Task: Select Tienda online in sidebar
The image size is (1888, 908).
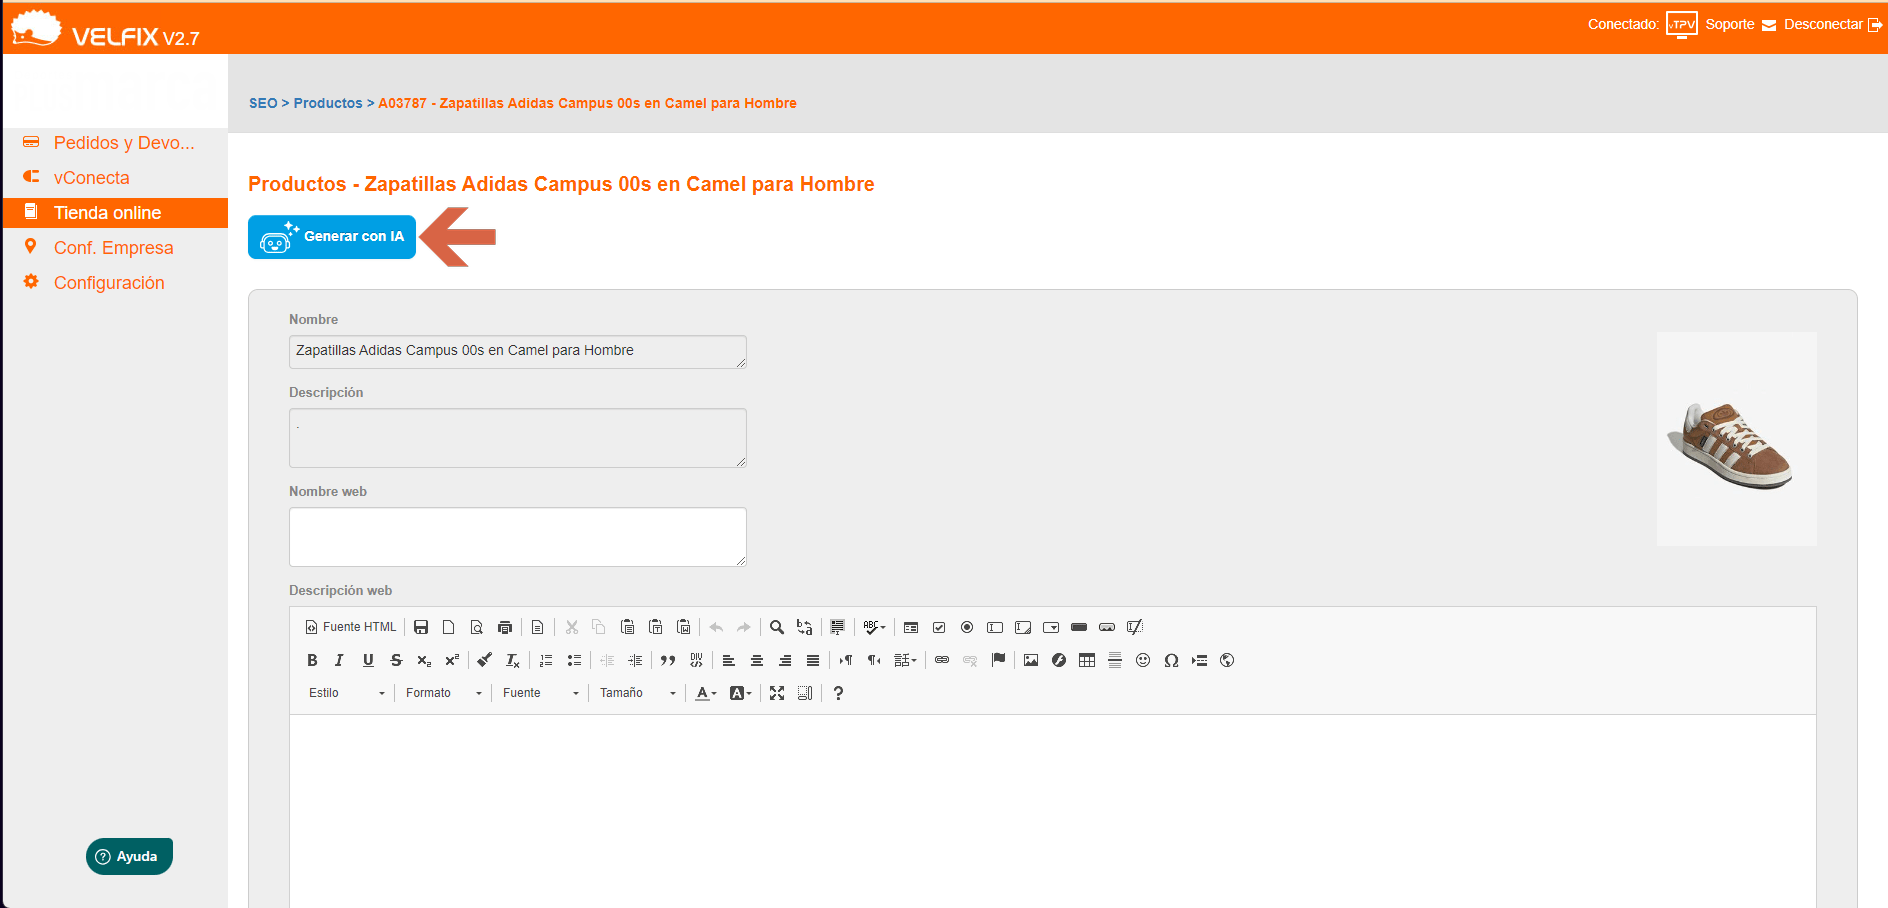Action: pyautogui.click(x=107, y=213)
